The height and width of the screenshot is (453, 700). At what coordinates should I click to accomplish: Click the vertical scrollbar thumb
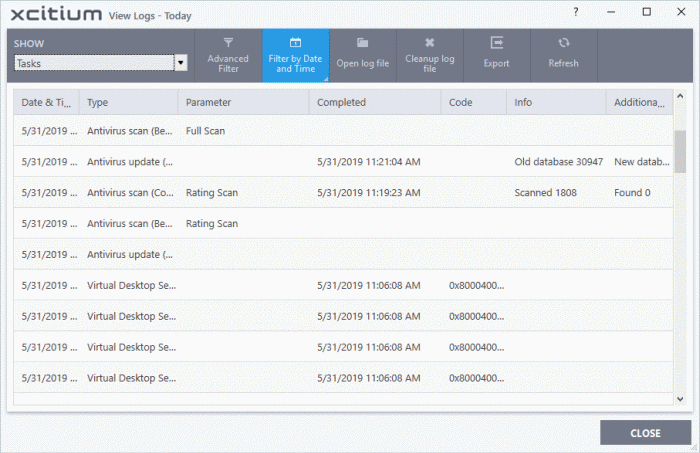pos(680,152)
